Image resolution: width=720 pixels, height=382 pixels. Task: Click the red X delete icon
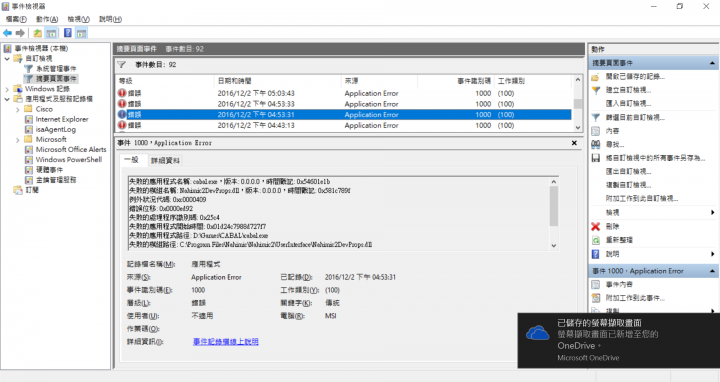coord(596,226)
